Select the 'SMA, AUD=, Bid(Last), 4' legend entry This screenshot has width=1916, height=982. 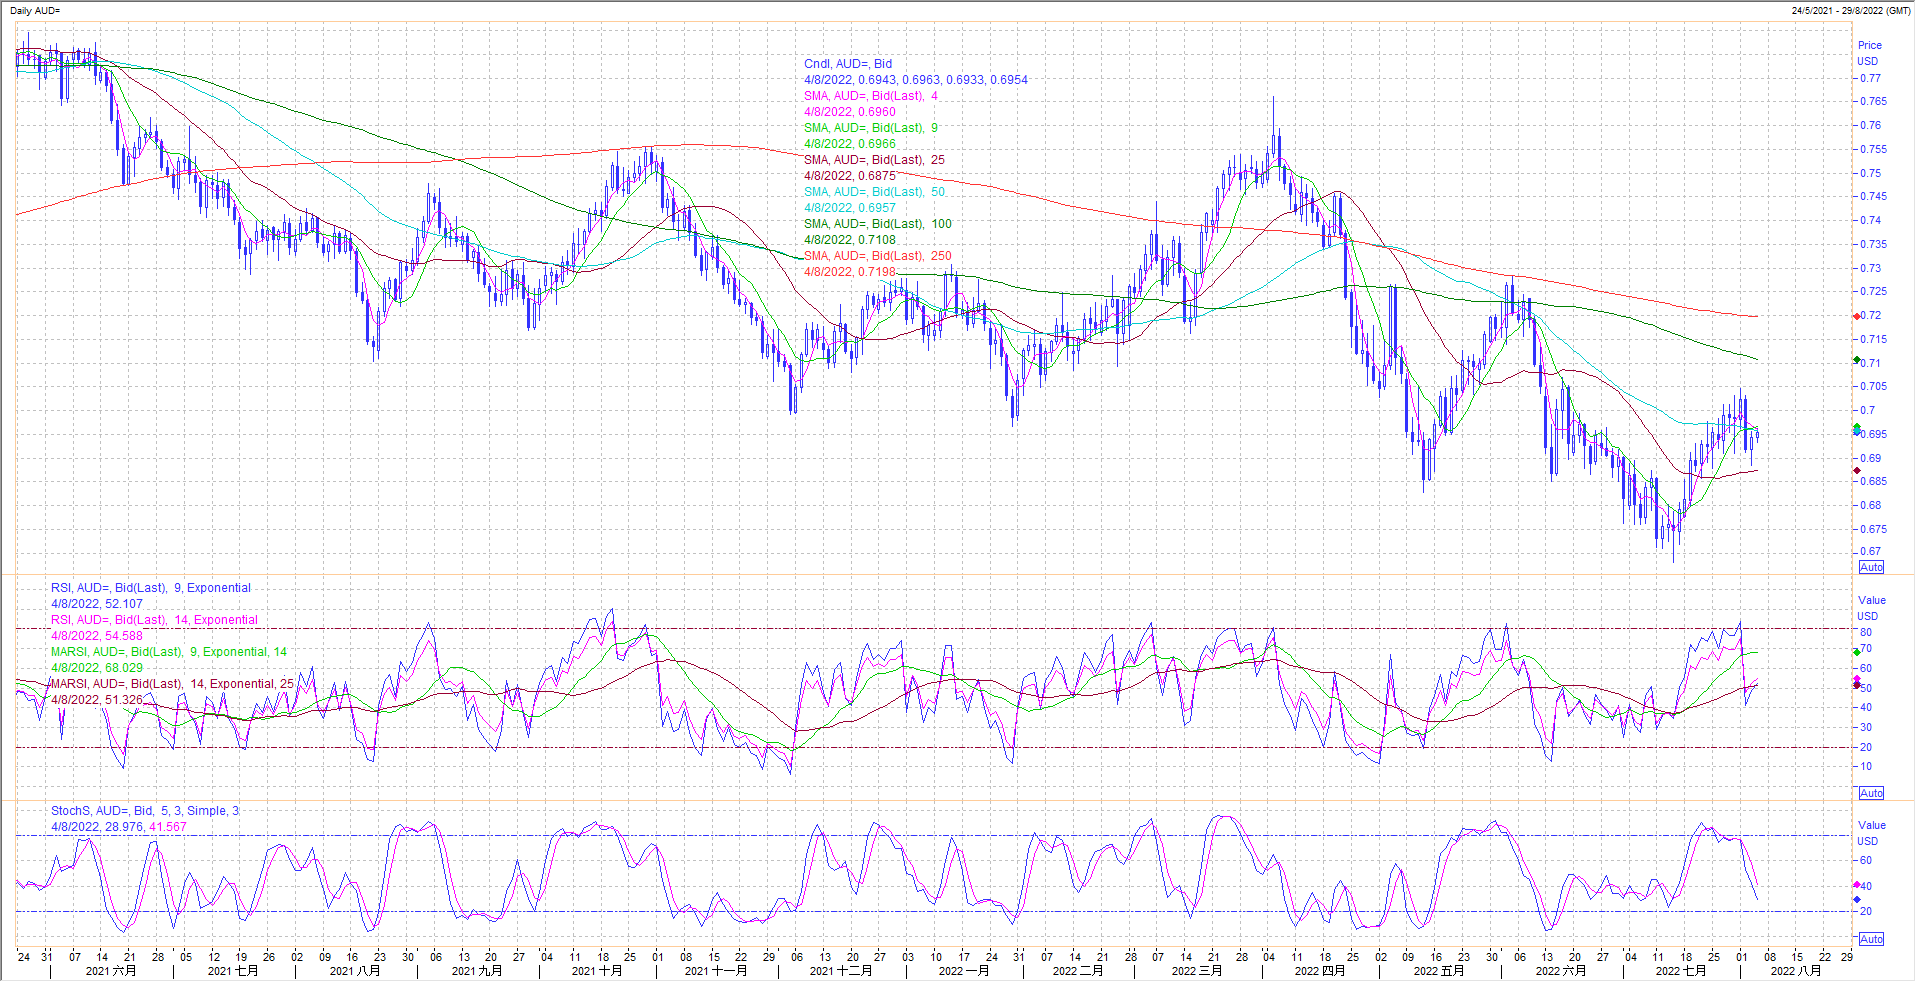(871, 96)
